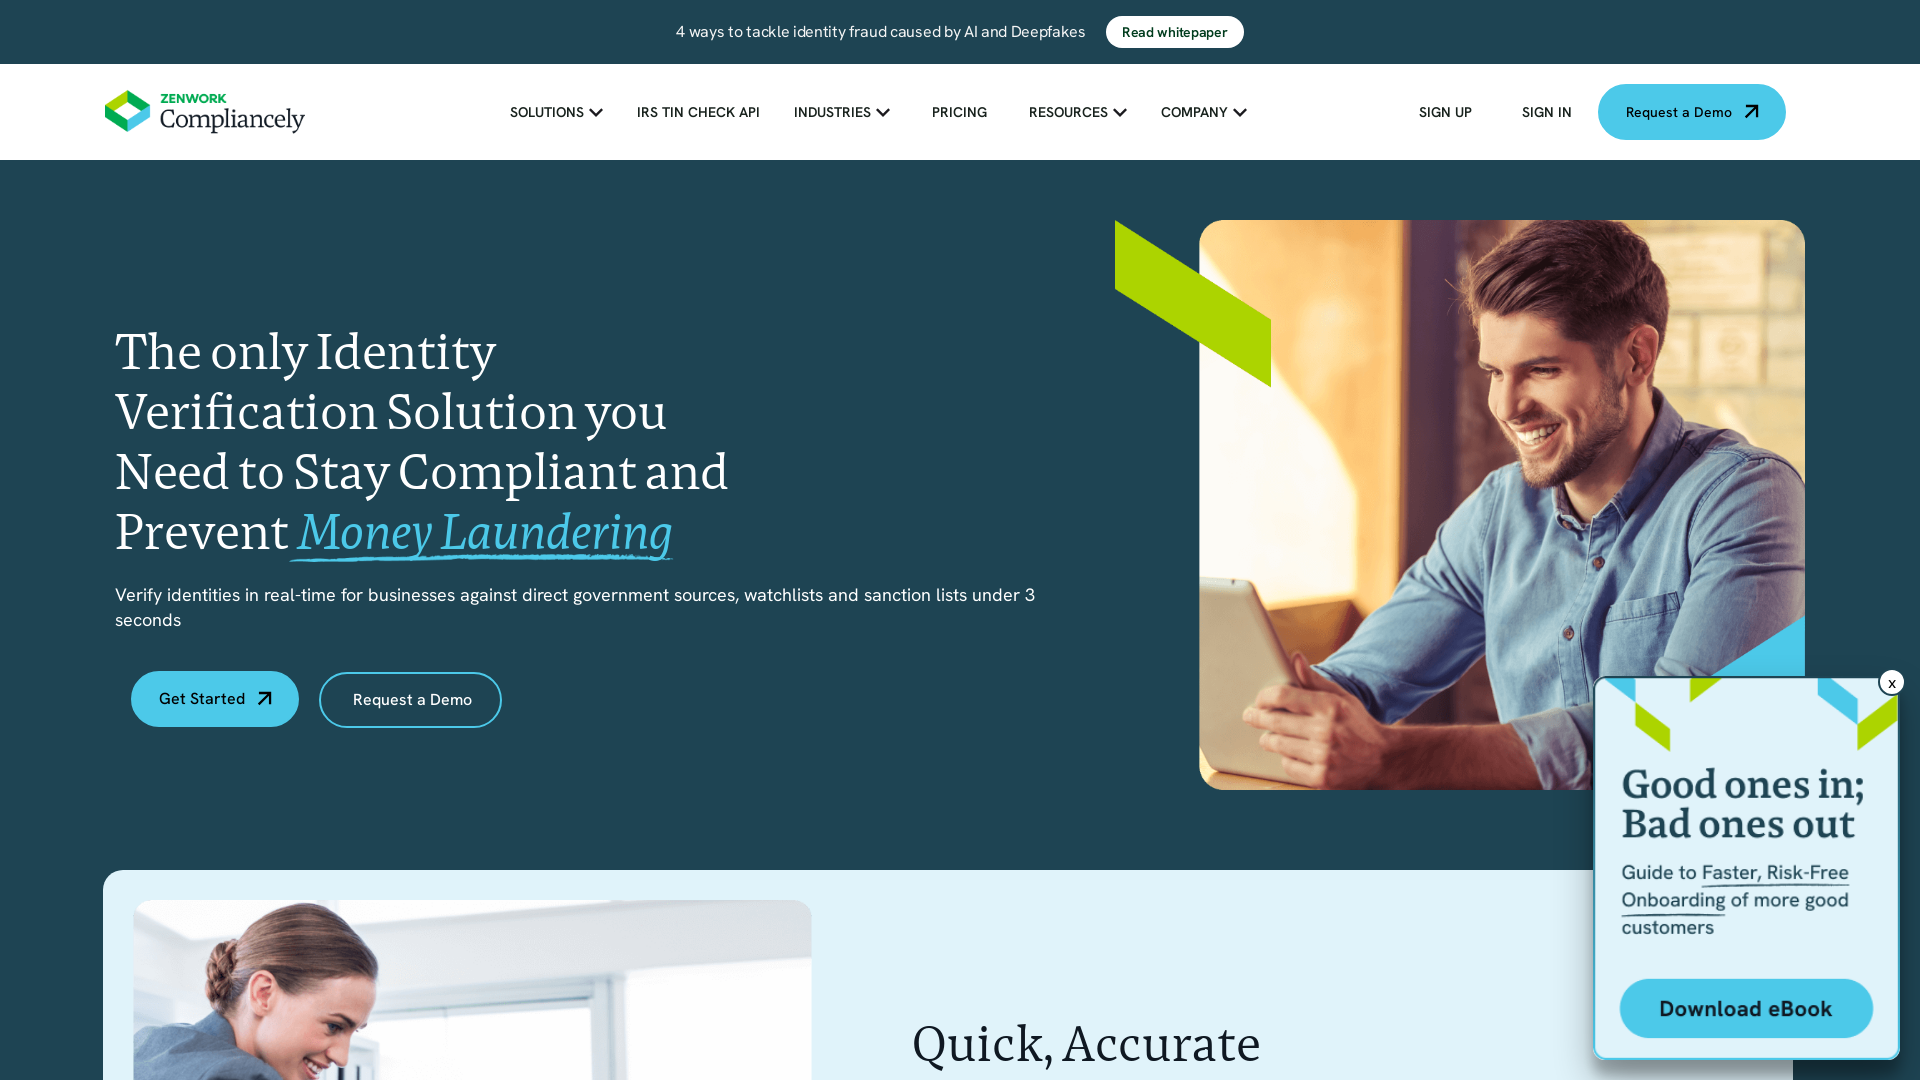The image size is (1920, 1080).
Task: Click the IRS TIN CHECK API menu item
Action: coord(698,112)
